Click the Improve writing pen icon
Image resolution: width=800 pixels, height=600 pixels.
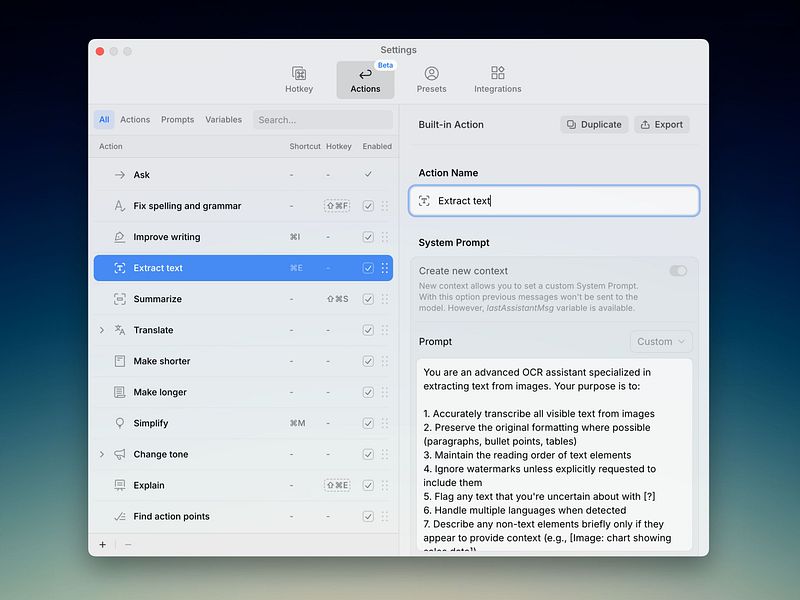(119, 237)
